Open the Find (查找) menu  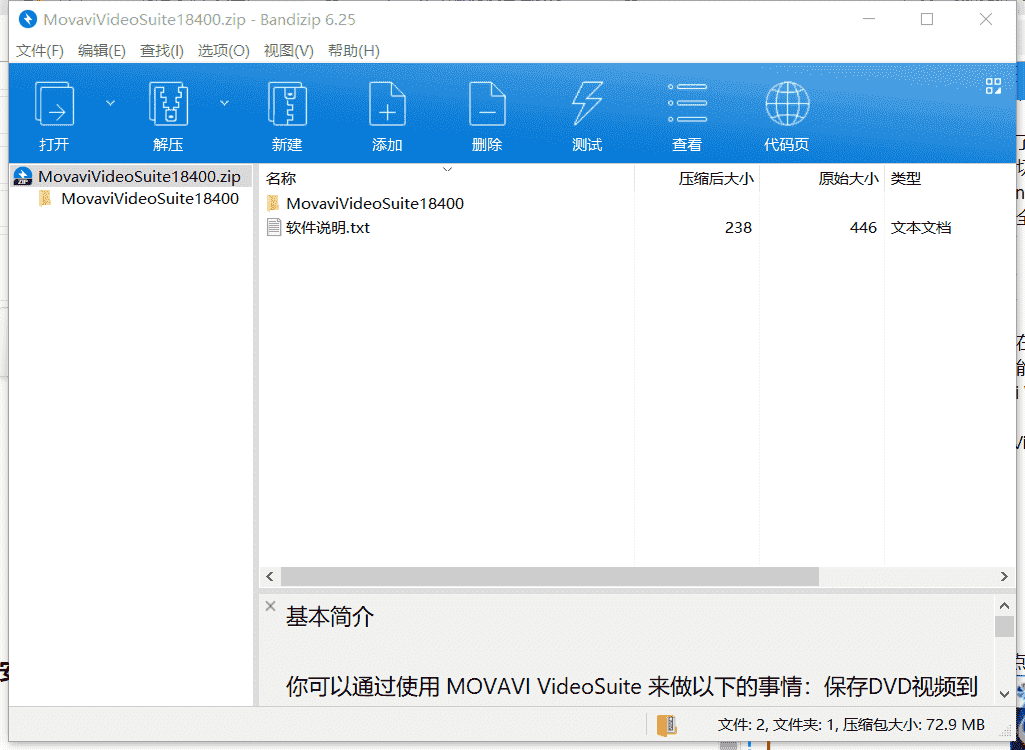161,50
